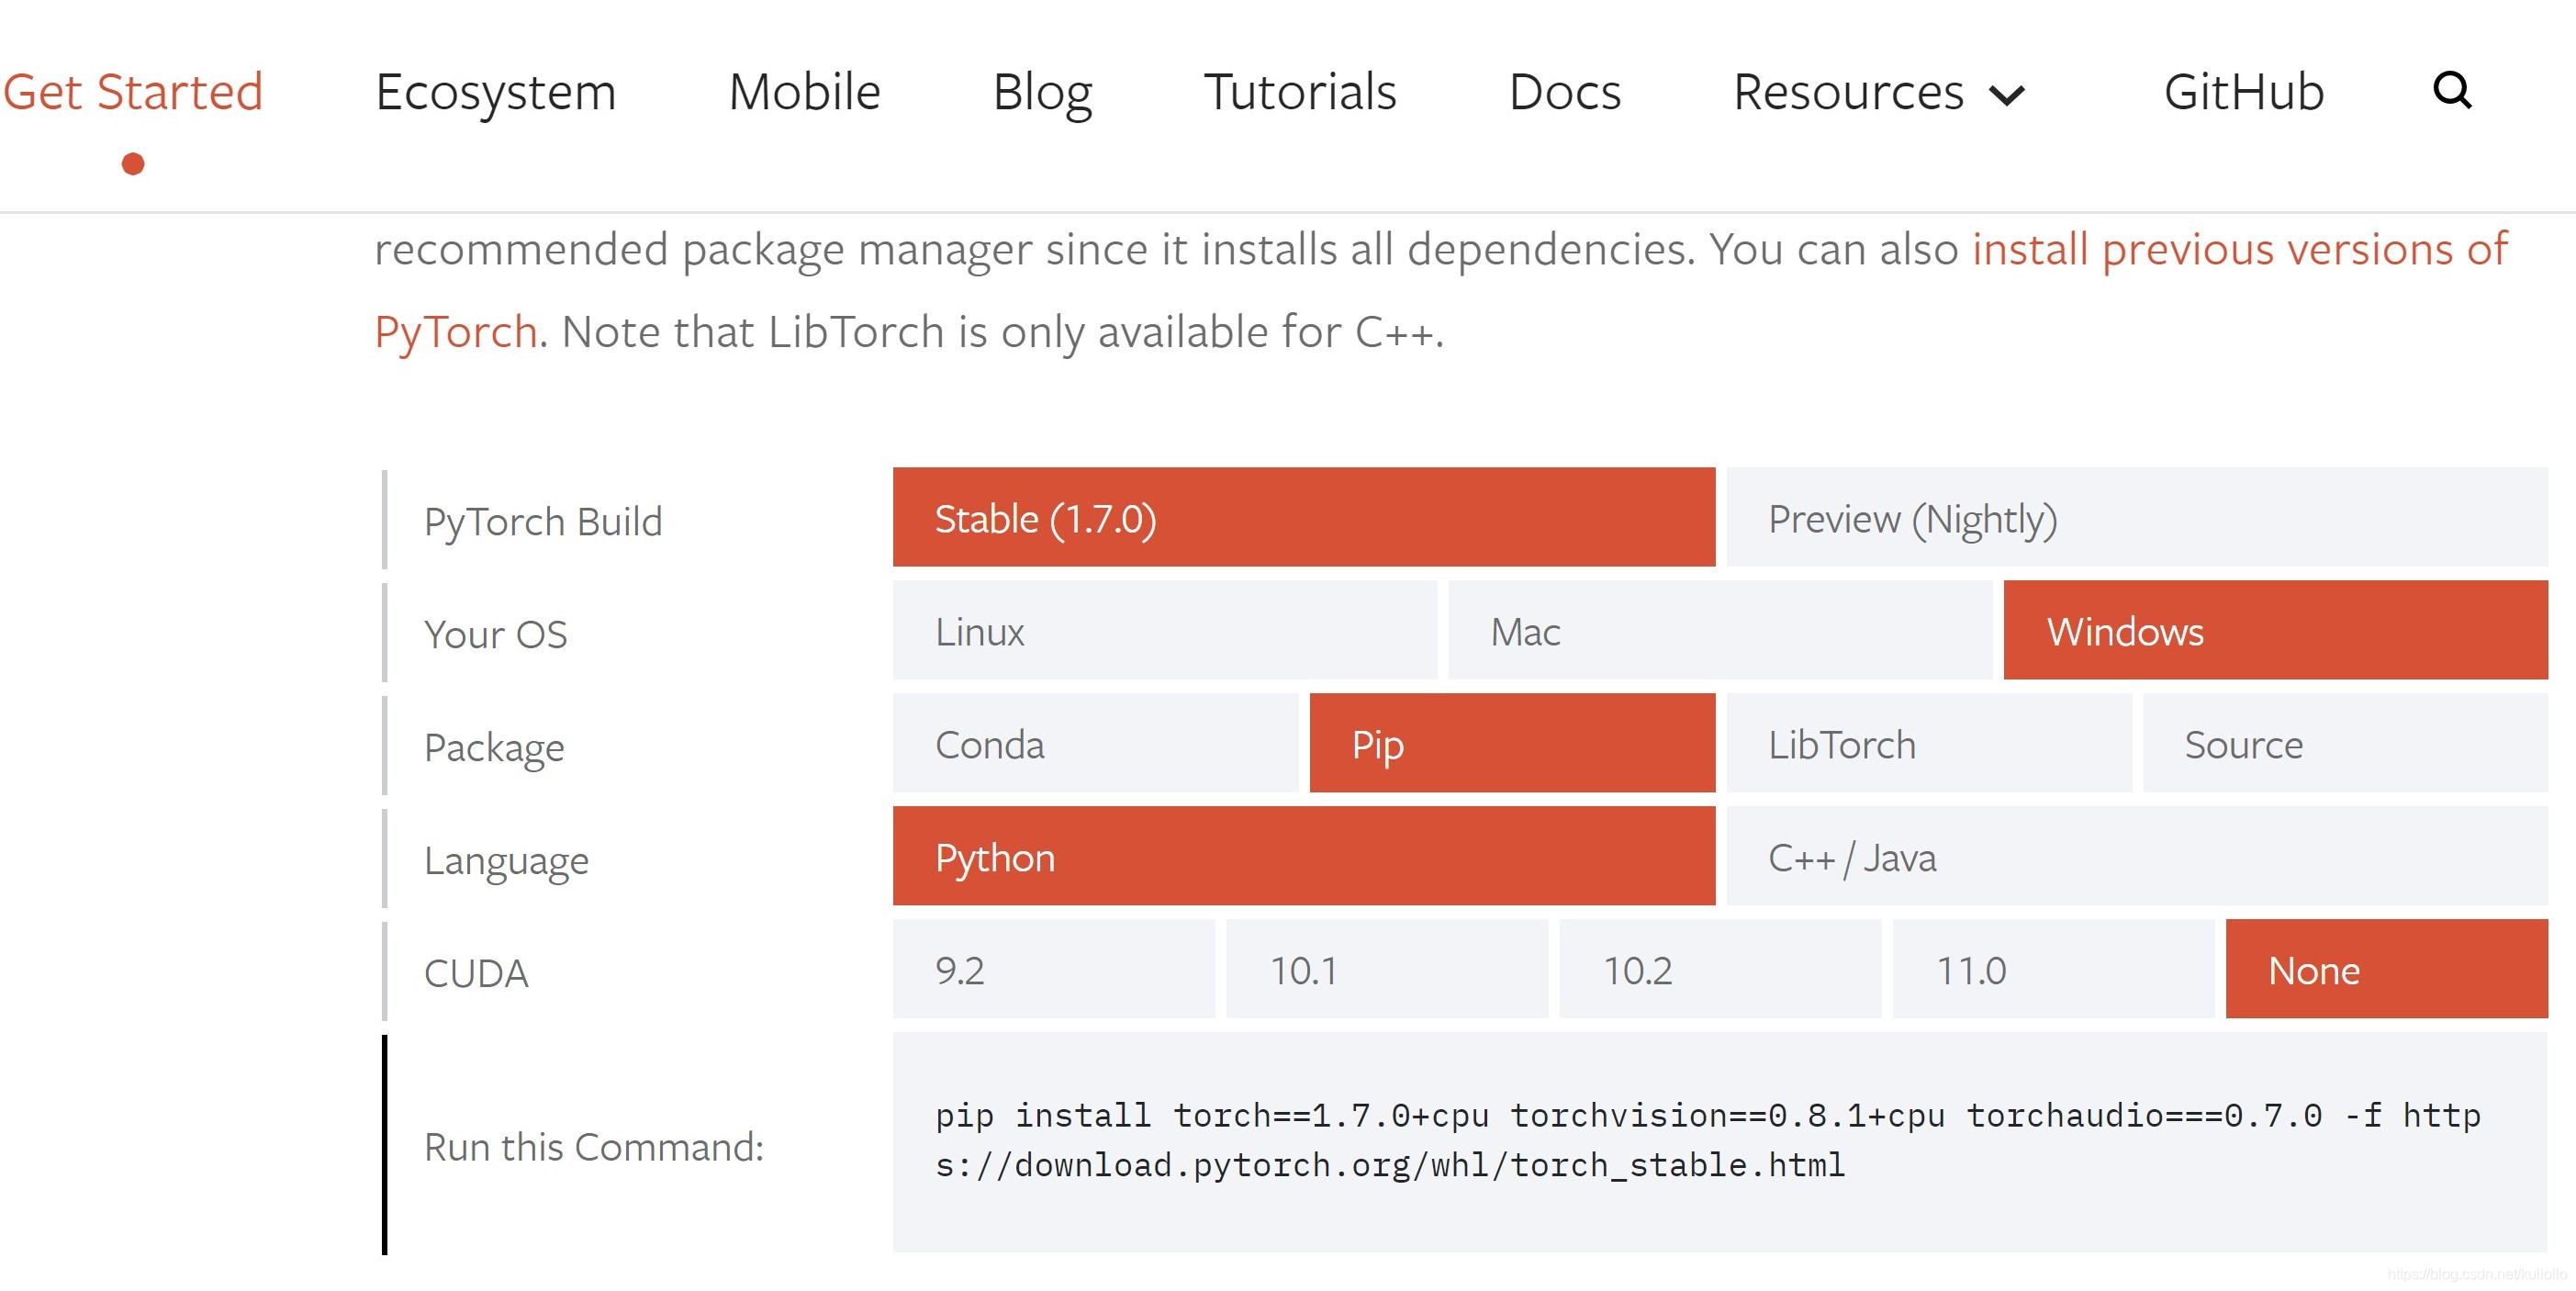Switch language to C++ / Java
The height and width of the screenshot is (1291, 2576).
click(x=2136, y=856)
